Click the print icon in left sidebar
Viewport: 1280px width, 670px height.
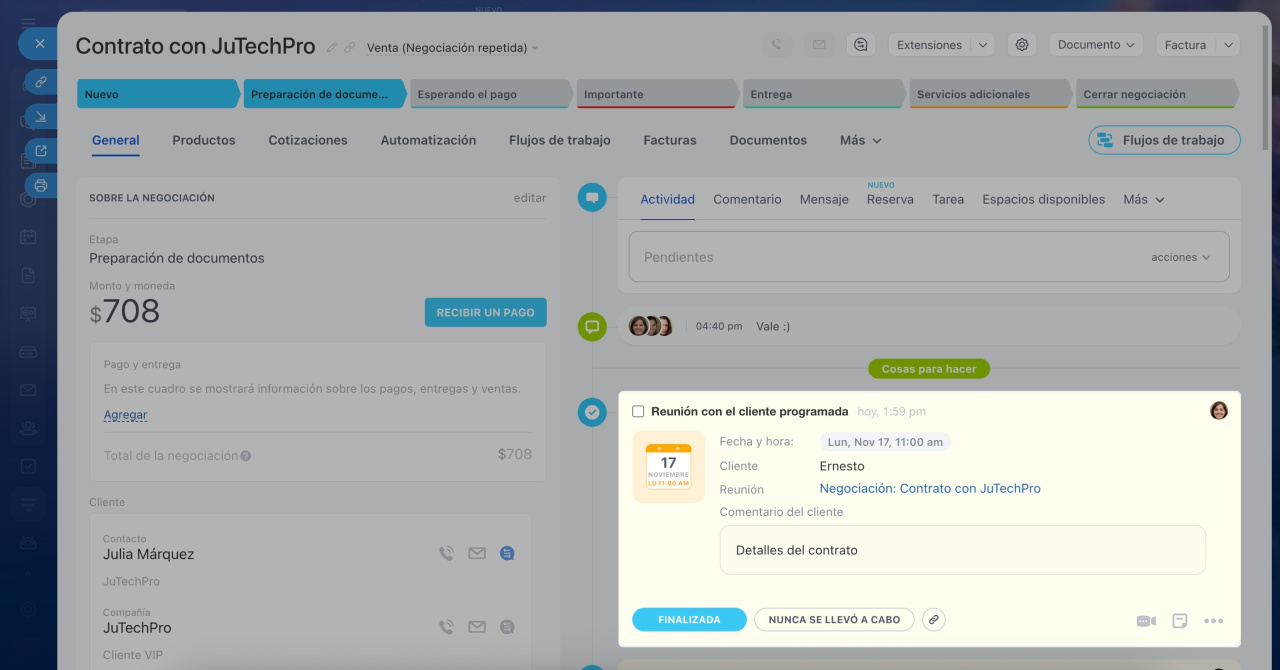[41, 185]
